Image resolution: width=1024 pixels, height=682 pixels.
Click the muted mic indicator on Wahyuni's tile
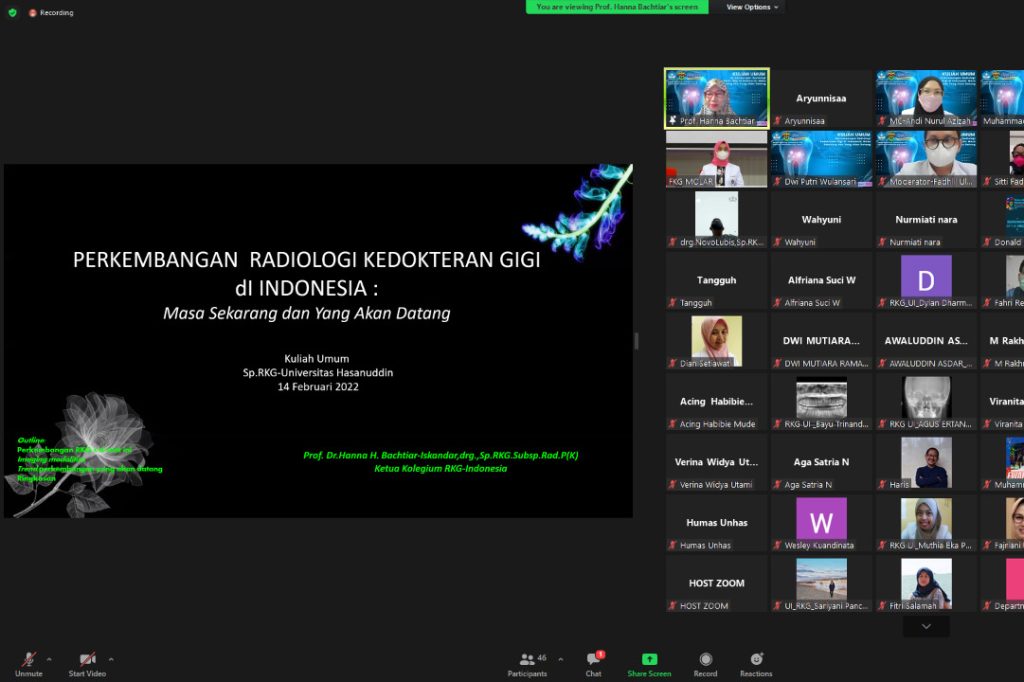tap(776, 243)
